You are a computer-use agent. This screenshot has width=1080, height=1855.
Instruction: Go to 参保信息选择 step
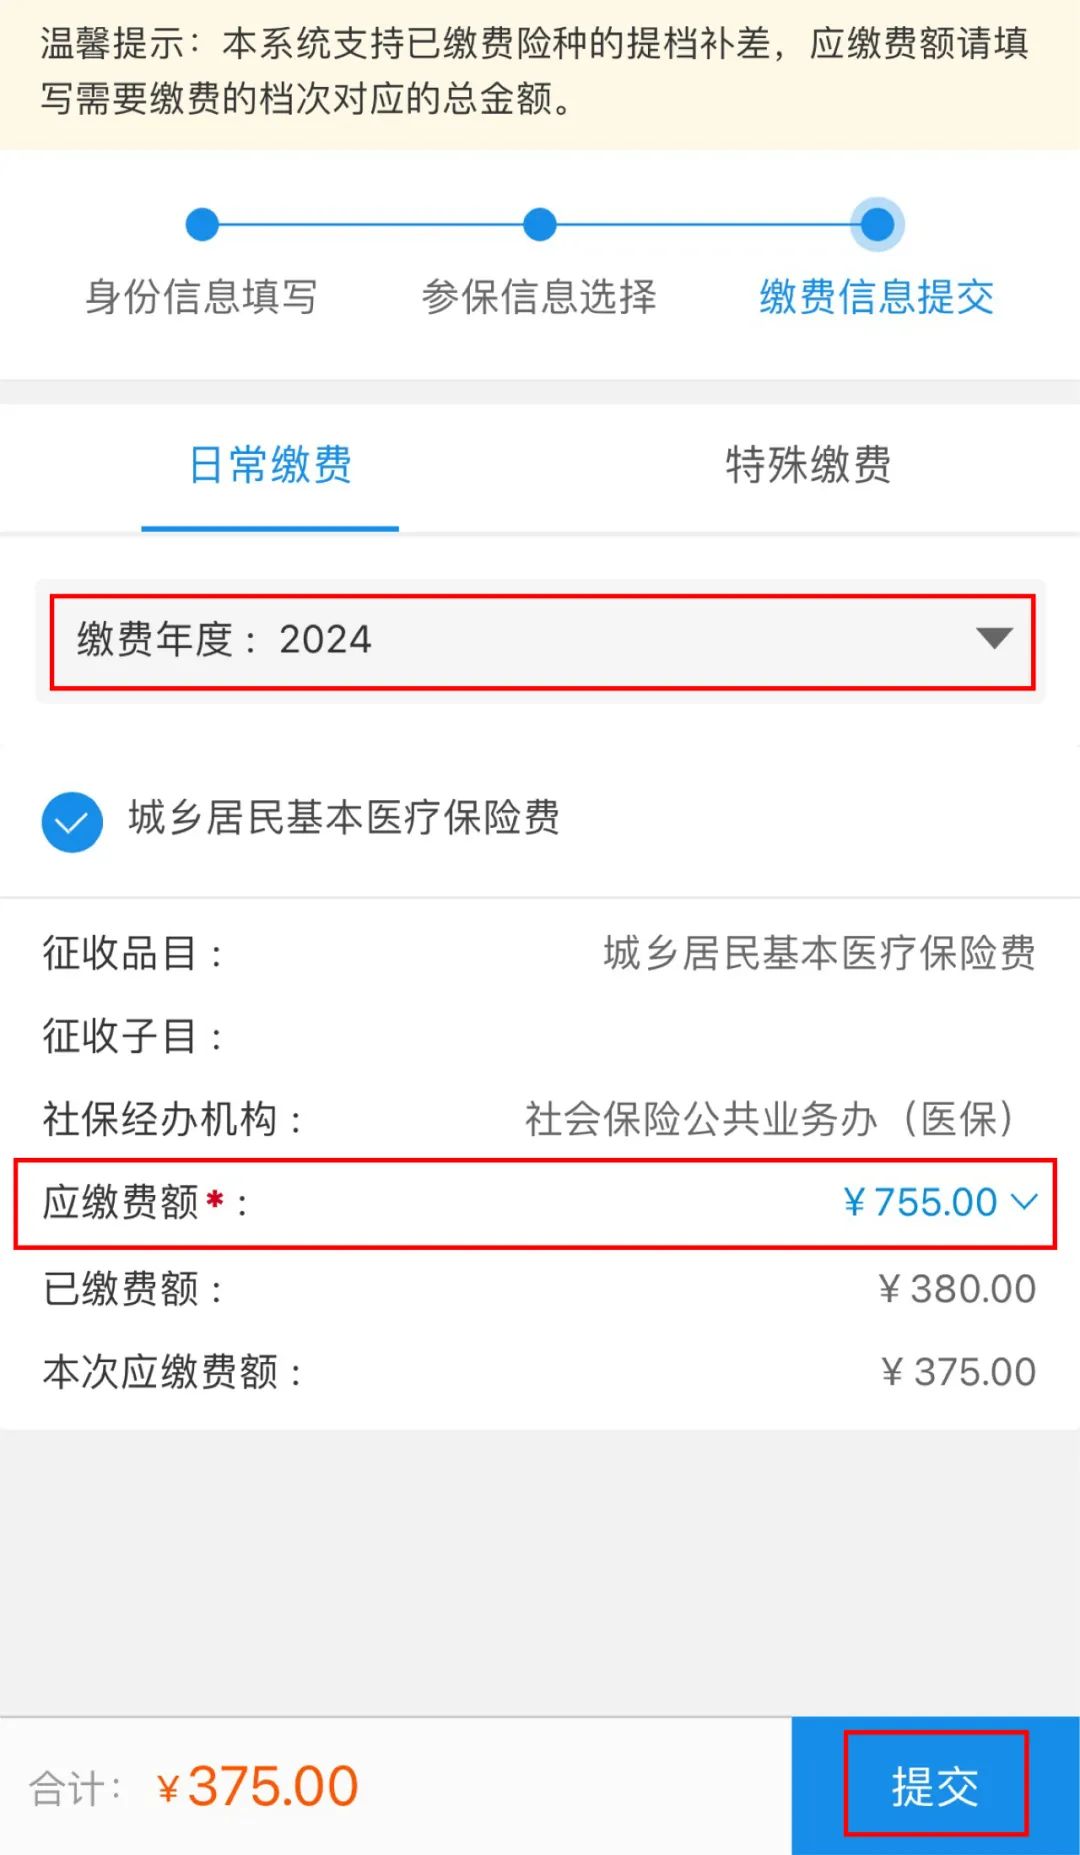(538, 297)
